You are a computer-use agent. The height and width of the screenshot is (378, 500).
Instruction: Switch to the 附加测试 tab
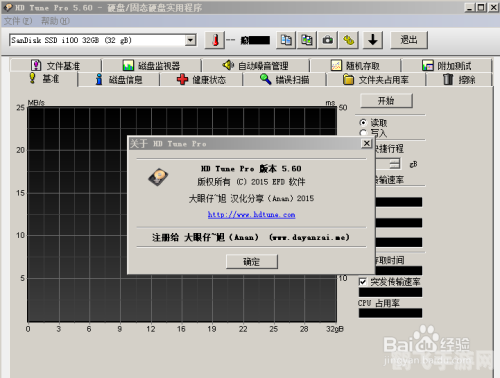coord(447,65)
